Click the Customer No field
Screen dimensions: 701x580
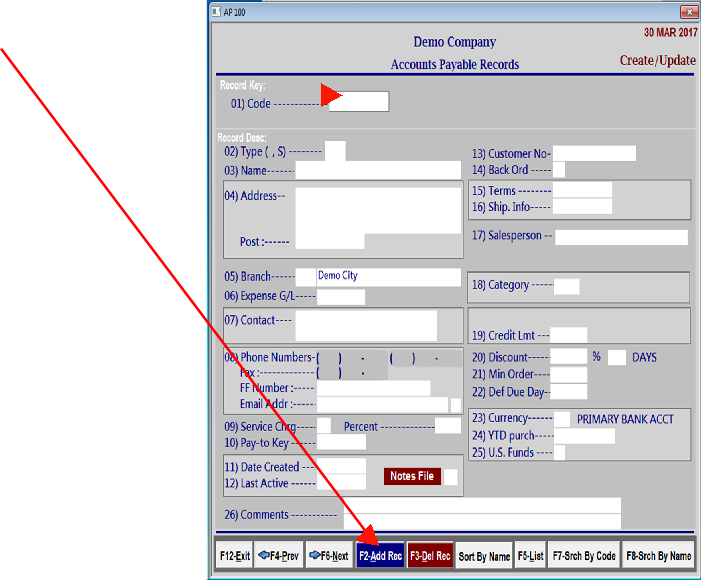pyautogui.click(x=594, y=153)
